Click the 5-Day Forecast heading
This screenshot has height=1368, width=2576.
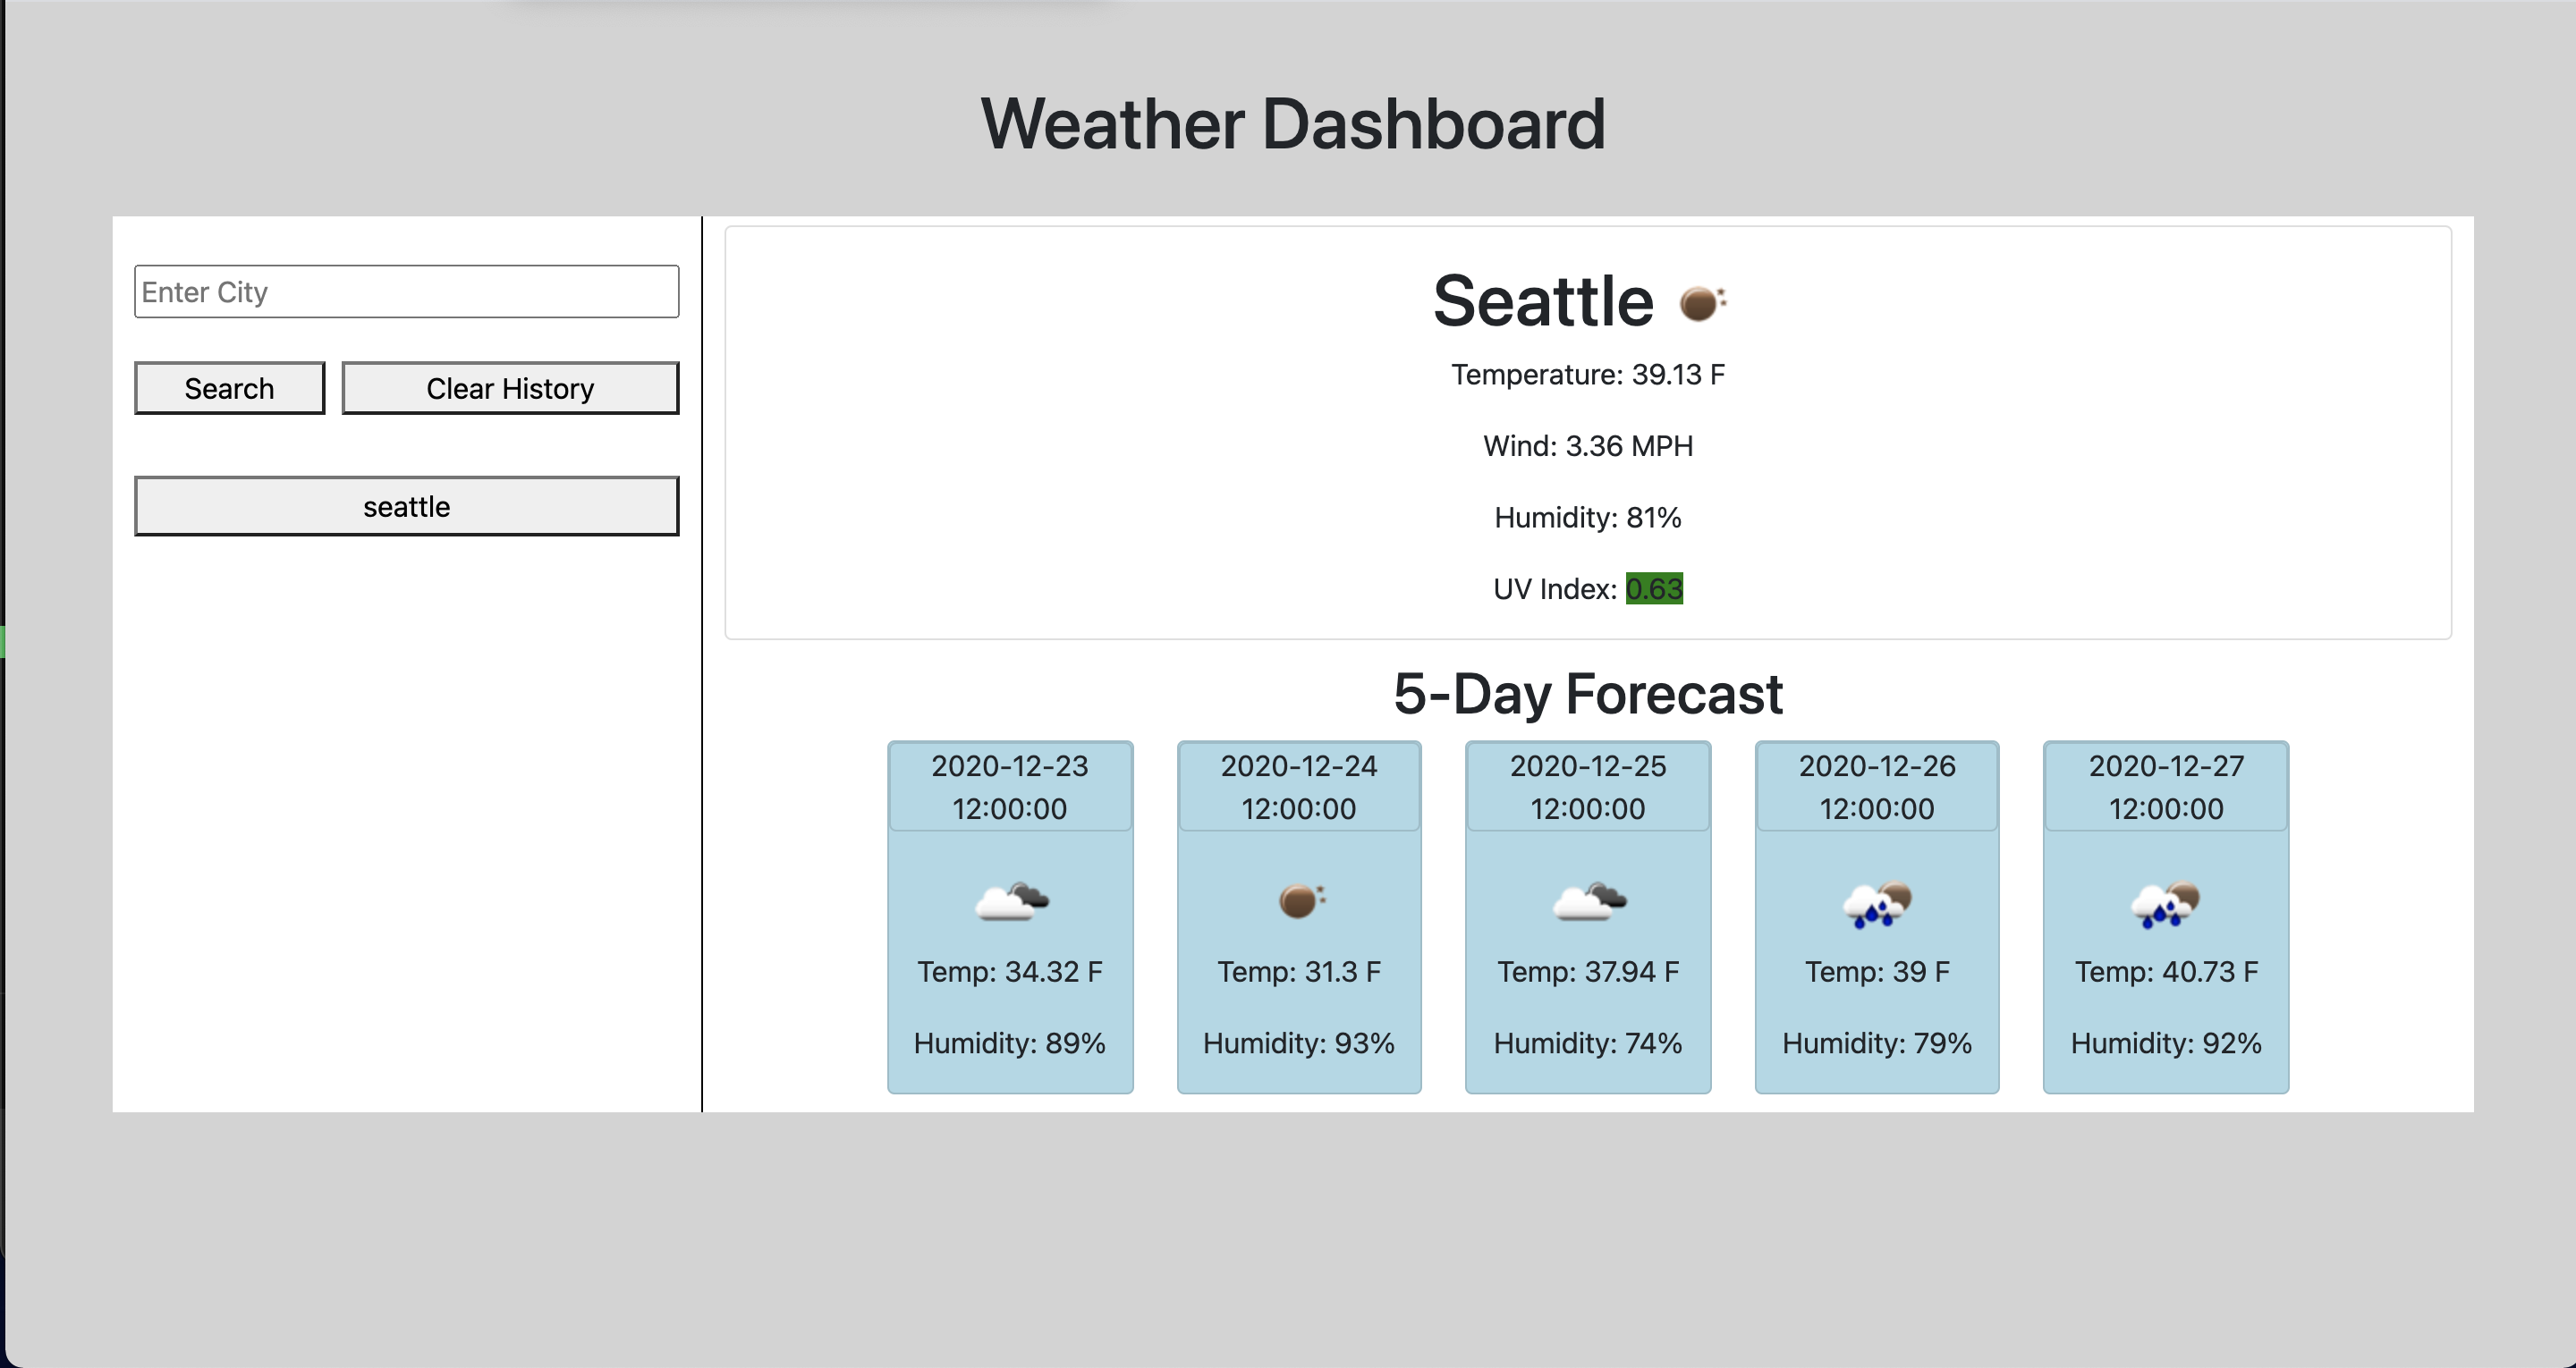pos(1588,694)
